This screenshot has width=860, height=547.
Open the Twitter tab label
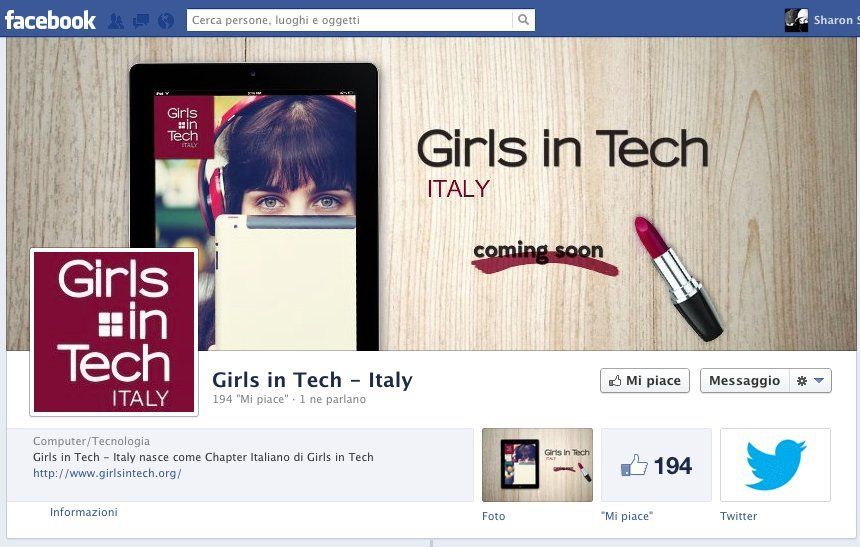click(738, 516)
